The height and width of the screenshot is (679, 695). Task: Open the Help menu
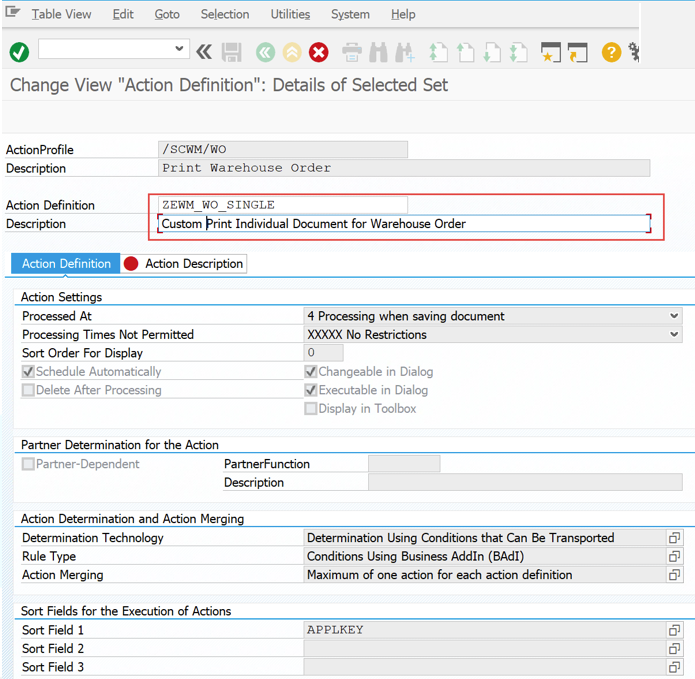403,14
